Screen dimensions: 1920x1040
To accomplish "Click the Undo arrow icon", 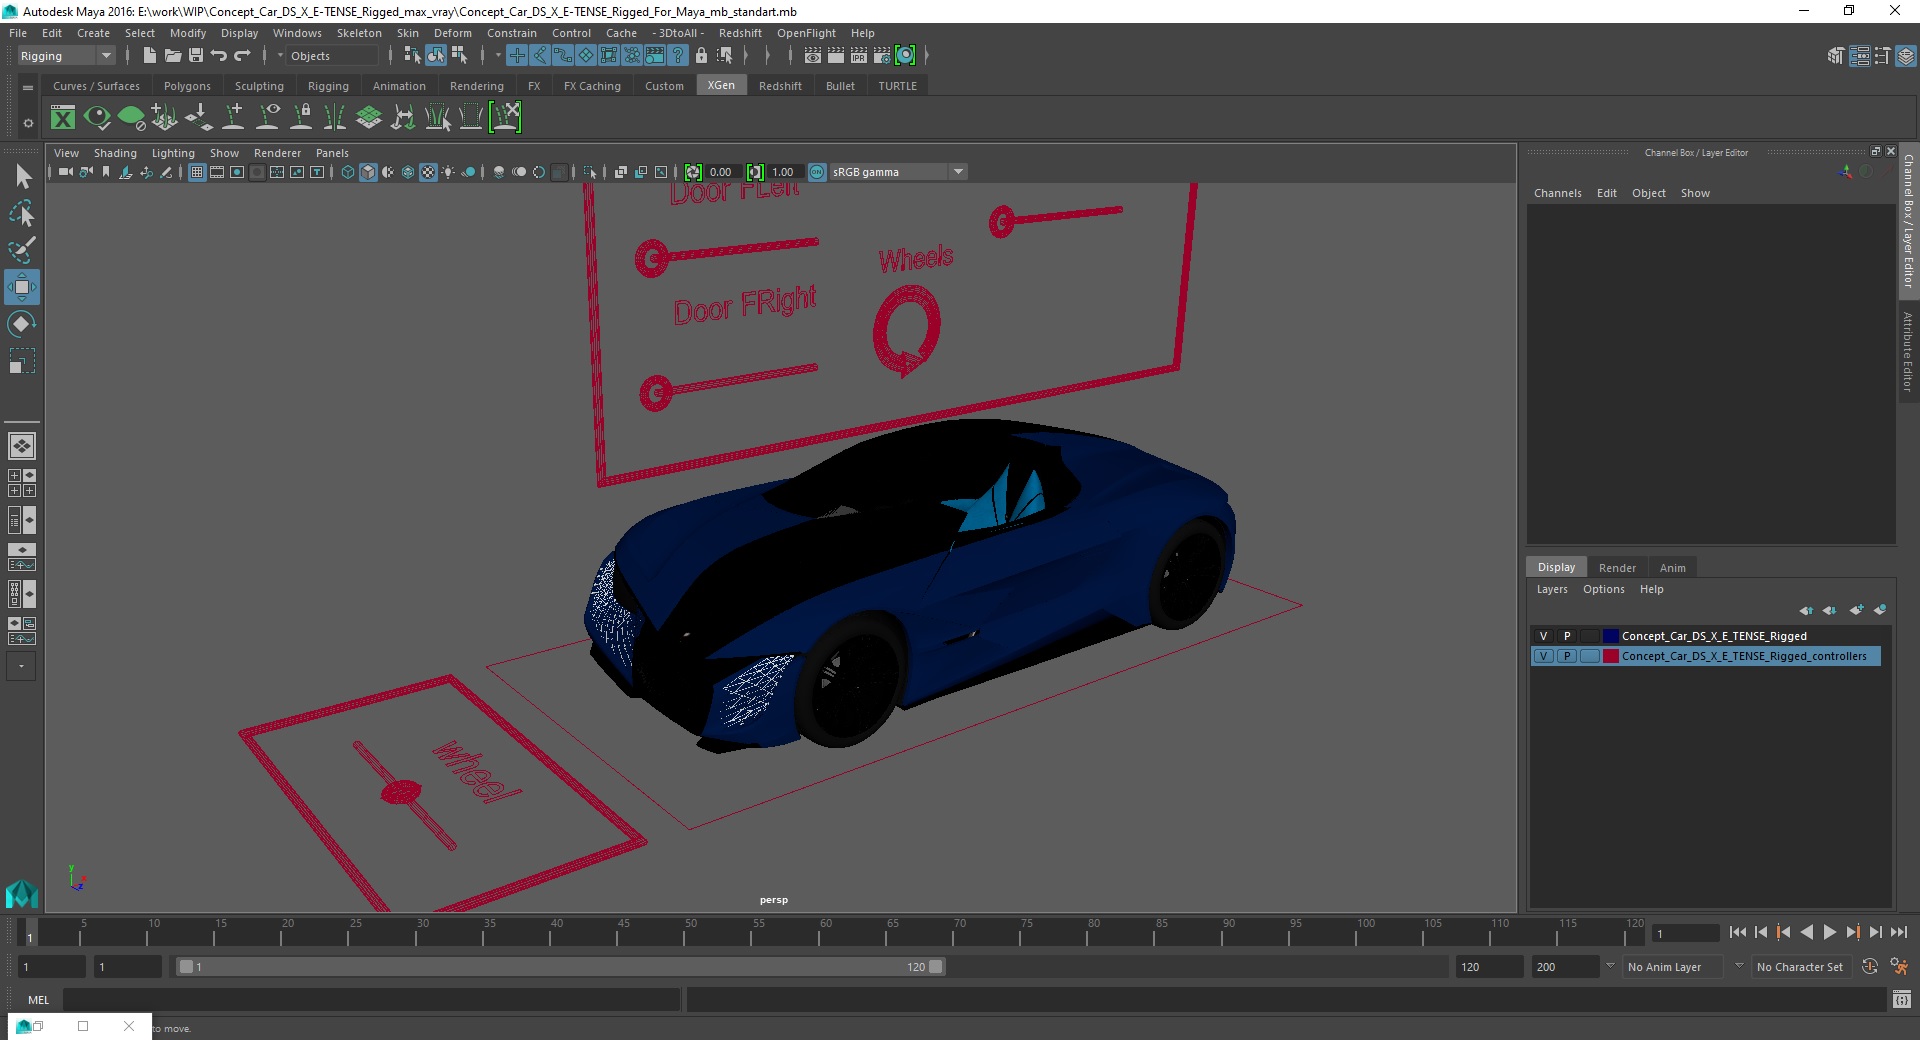I will [219, 56].
